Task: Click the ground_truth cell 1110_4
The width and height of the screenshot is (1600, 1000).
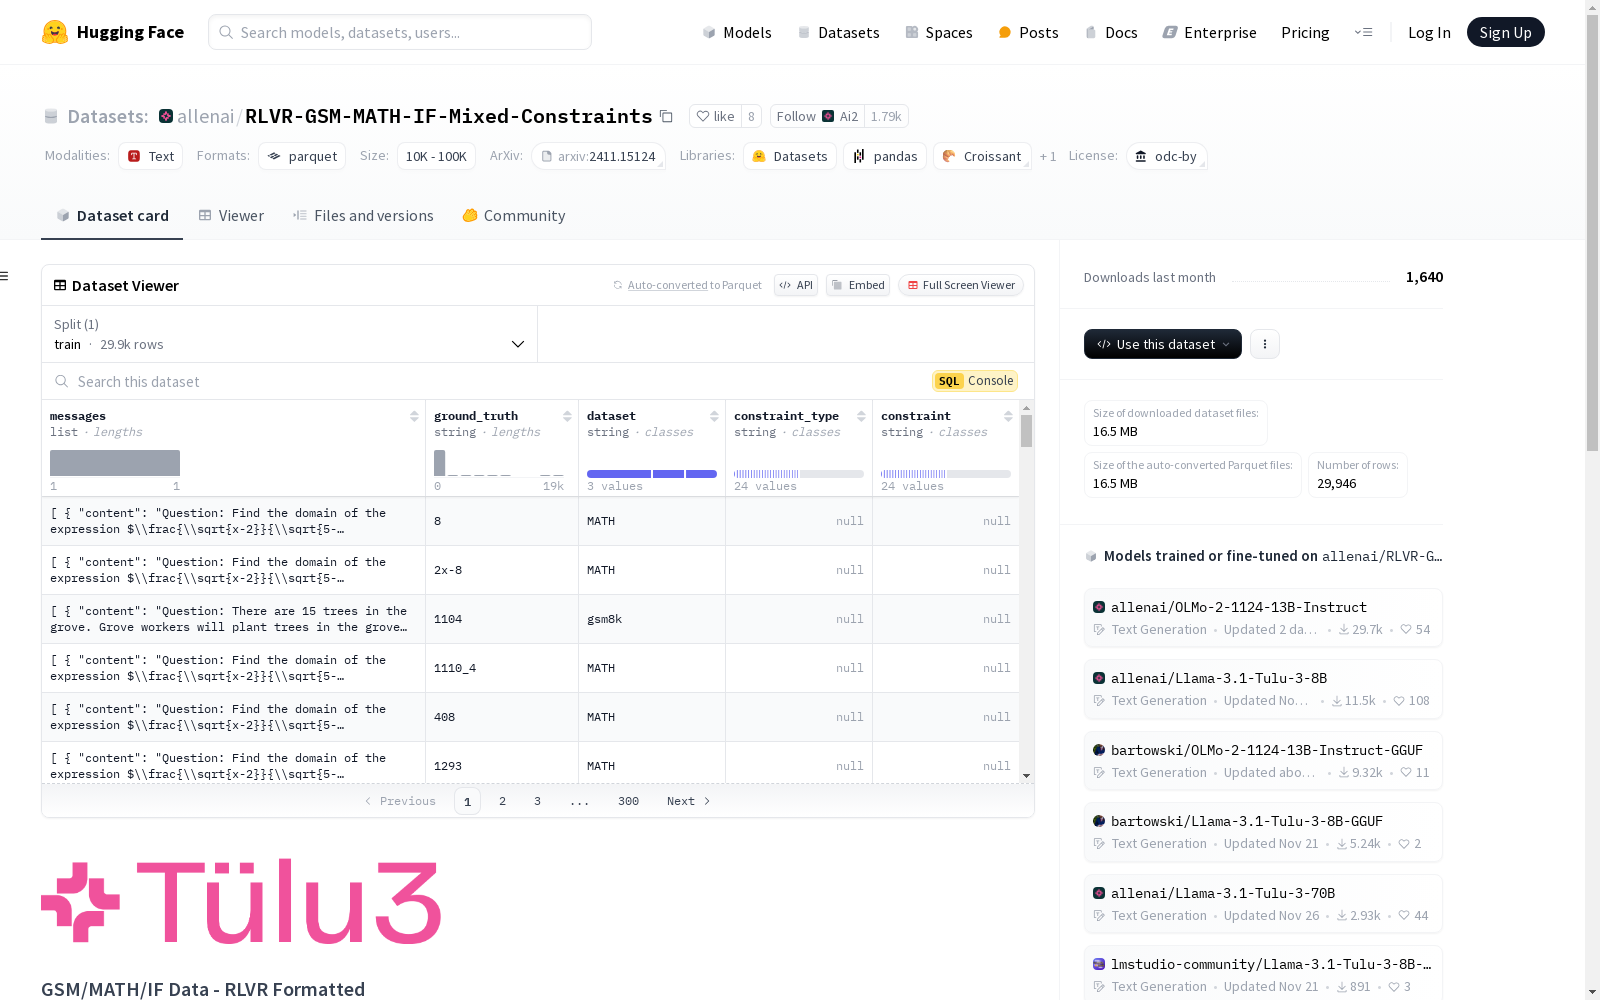Action: coord(502,668)
